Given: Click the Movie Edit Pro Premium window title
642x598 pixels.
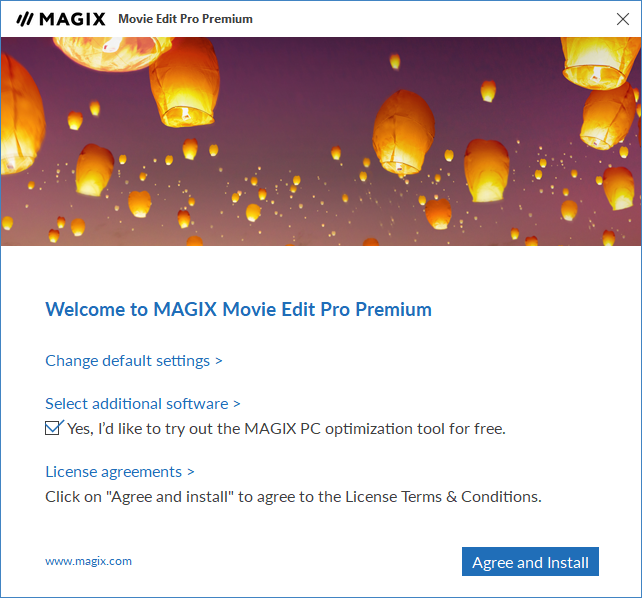Looking at the screenshot, I should [185, 19].
